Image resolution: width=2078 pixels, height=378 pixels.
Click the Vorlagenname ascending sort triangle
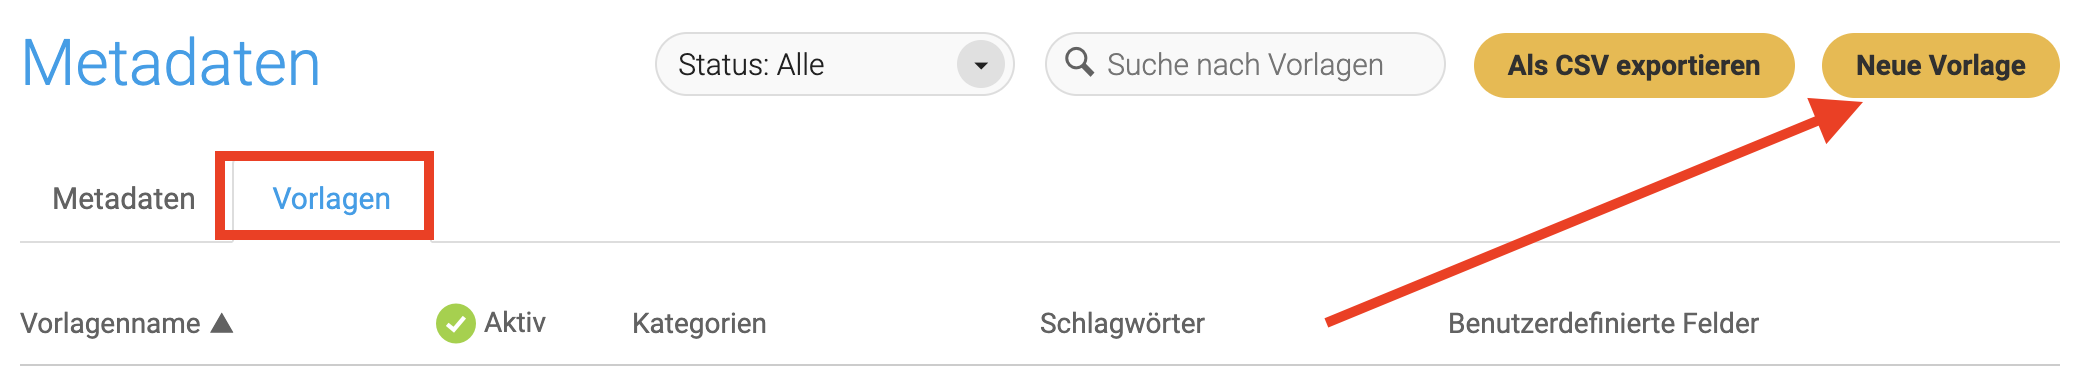(x=222, y=323)
